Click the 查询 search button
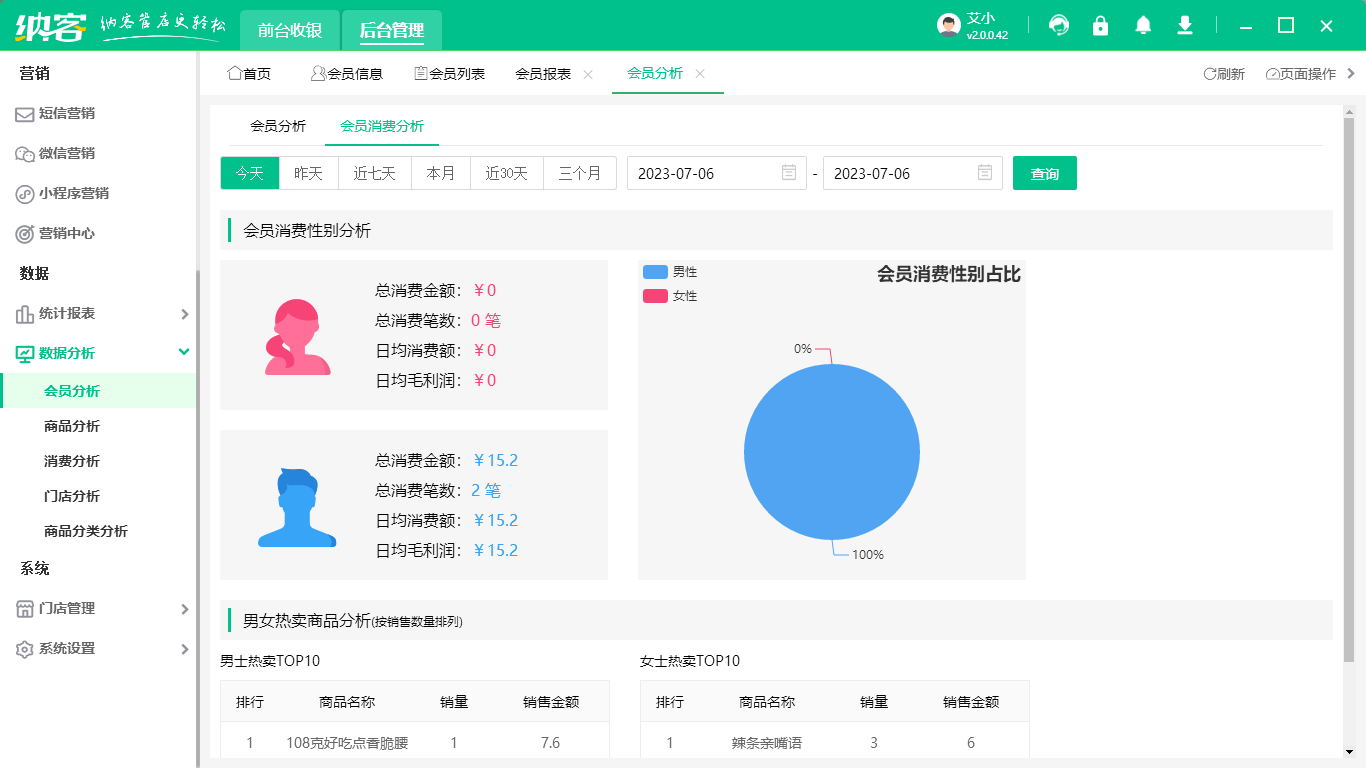This screenshot has width=1366, height=768. (1044, 172)
